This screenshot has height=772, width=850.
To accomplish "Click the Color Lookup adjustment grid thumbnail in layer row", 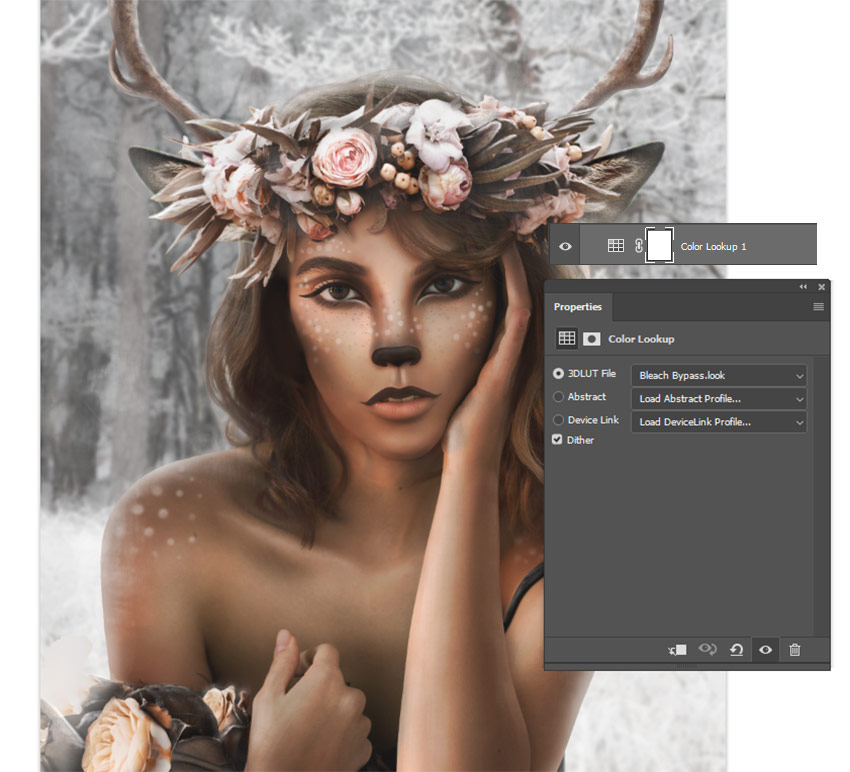I will (x=615, y=246).
